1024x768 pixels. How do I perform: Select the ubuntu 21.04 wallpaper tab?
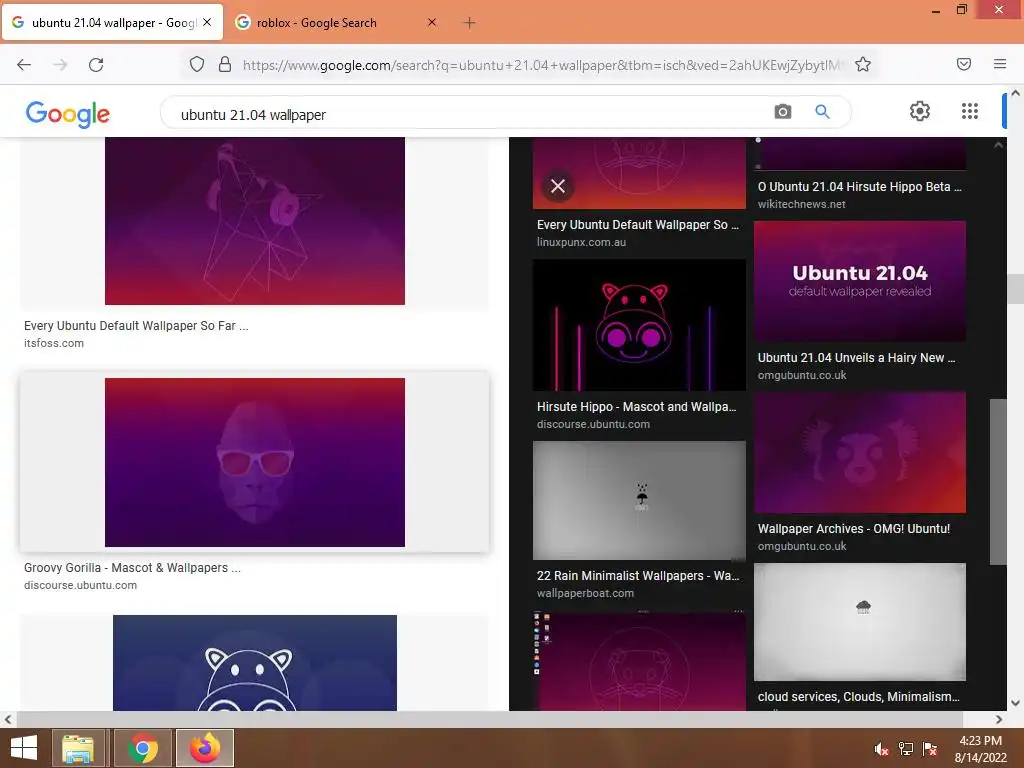[x=112, y=23]
